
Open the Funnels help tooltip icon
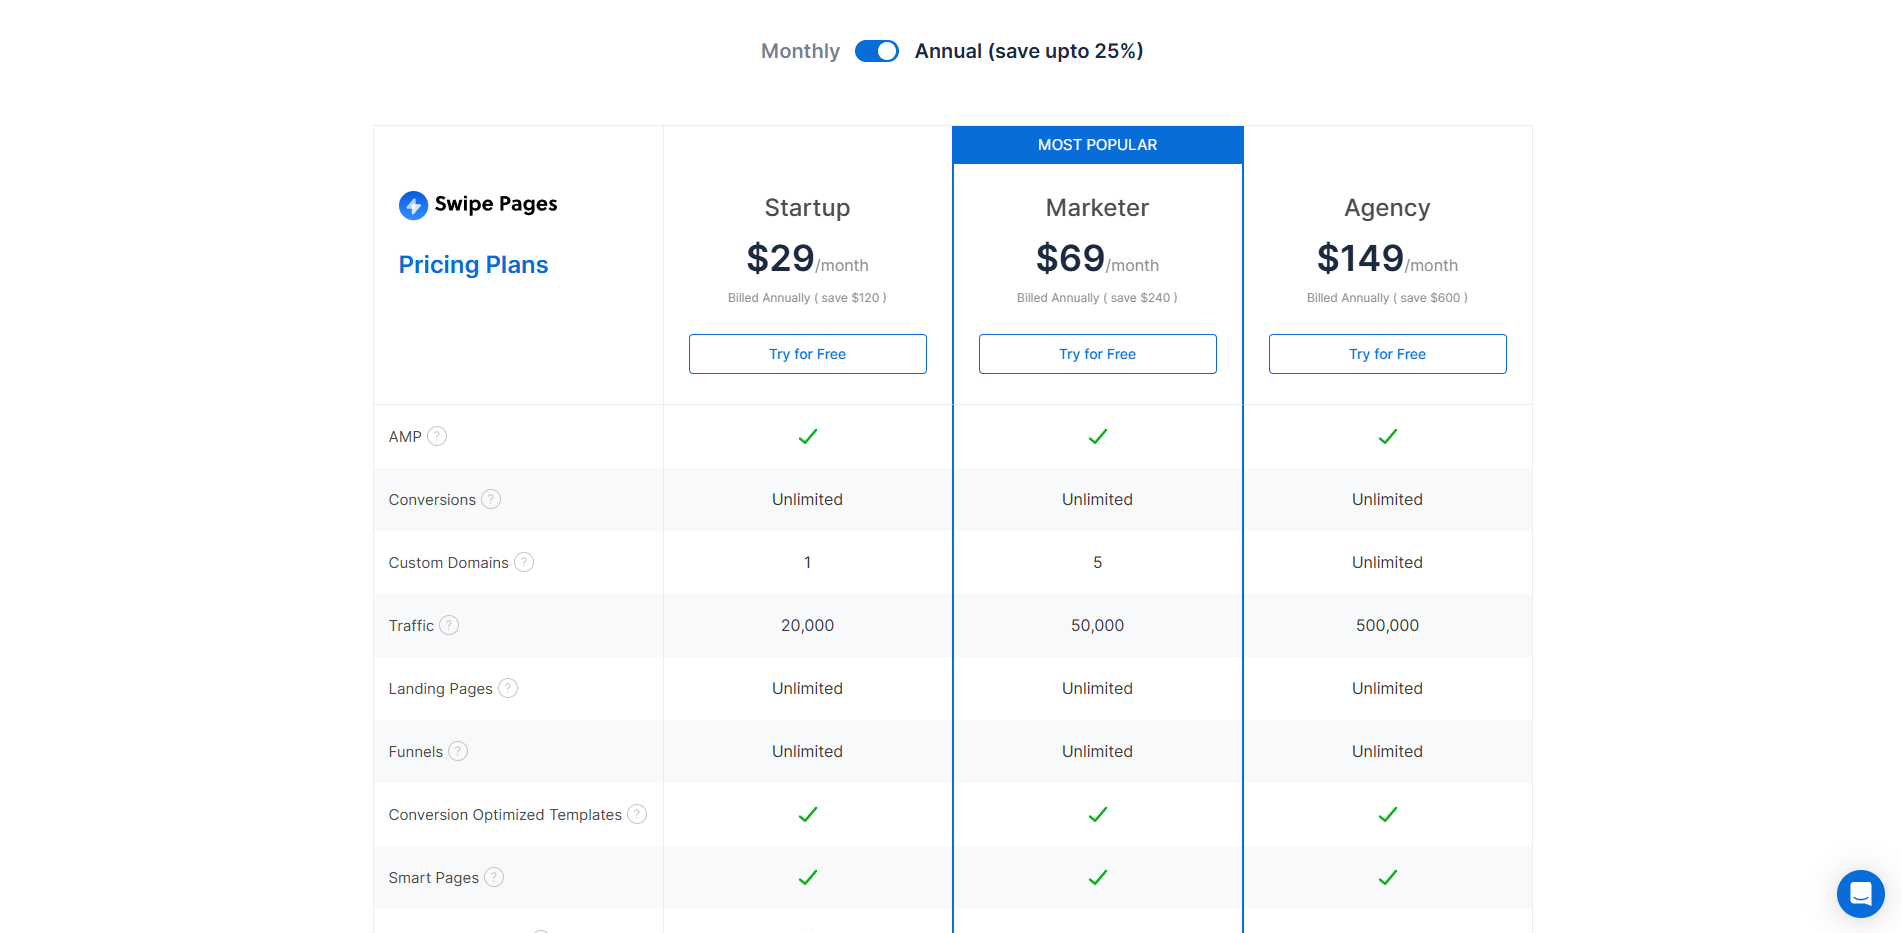point(458,751)
